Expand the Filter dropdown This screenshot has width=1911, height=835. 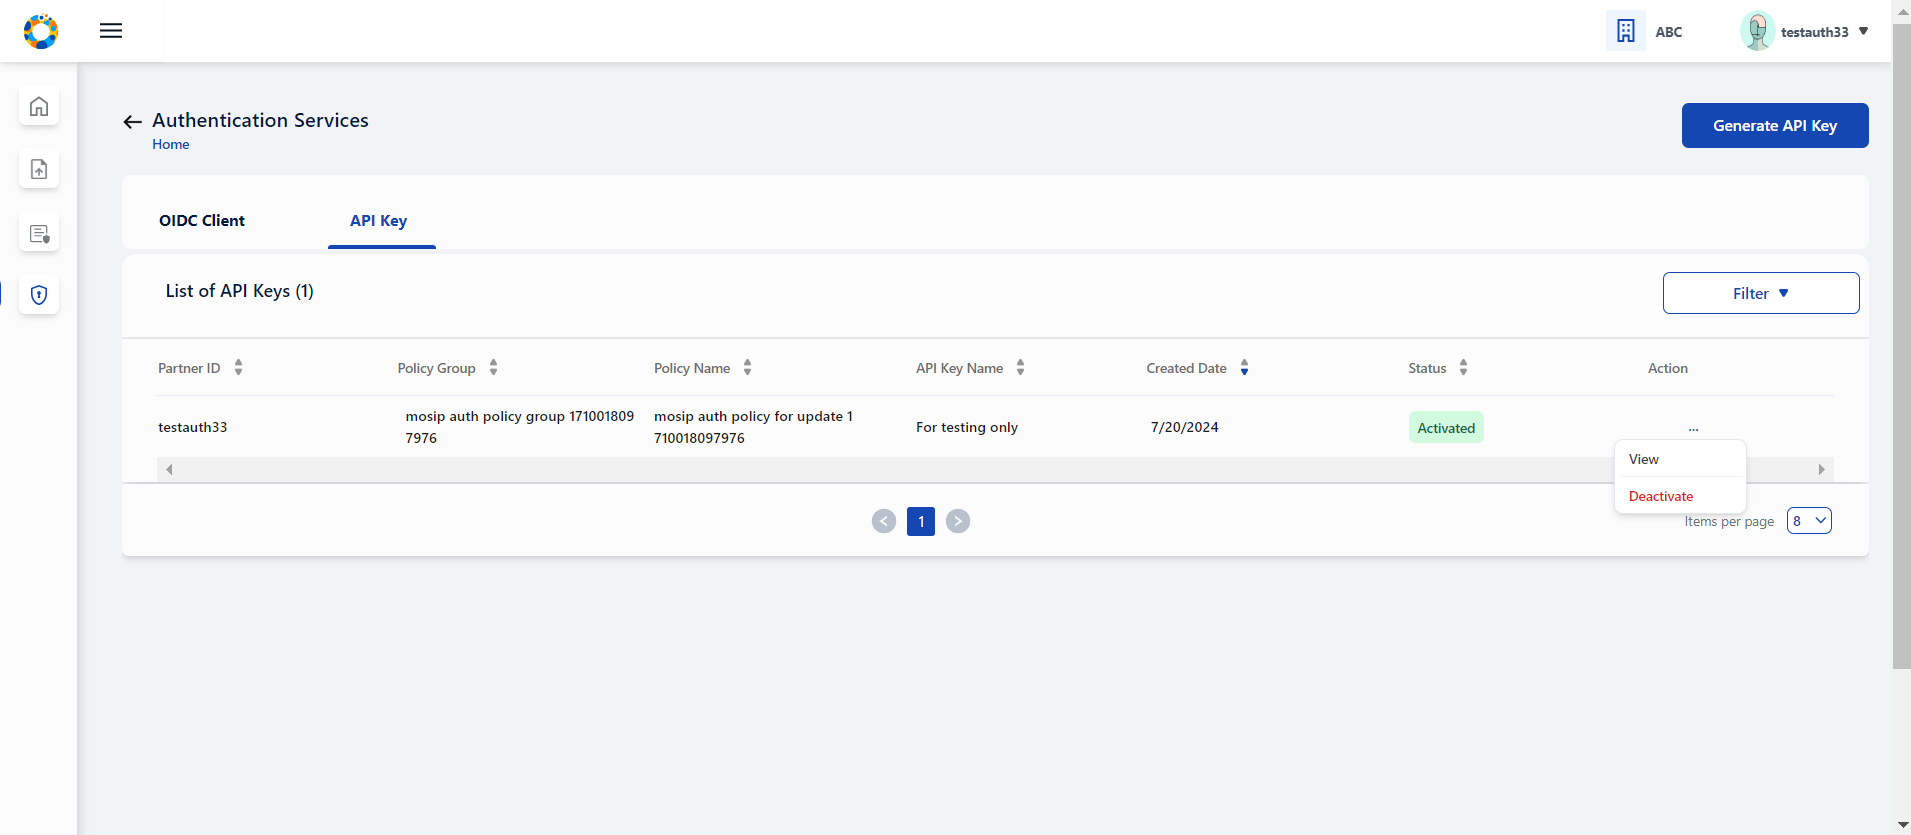pos(1761,293)
